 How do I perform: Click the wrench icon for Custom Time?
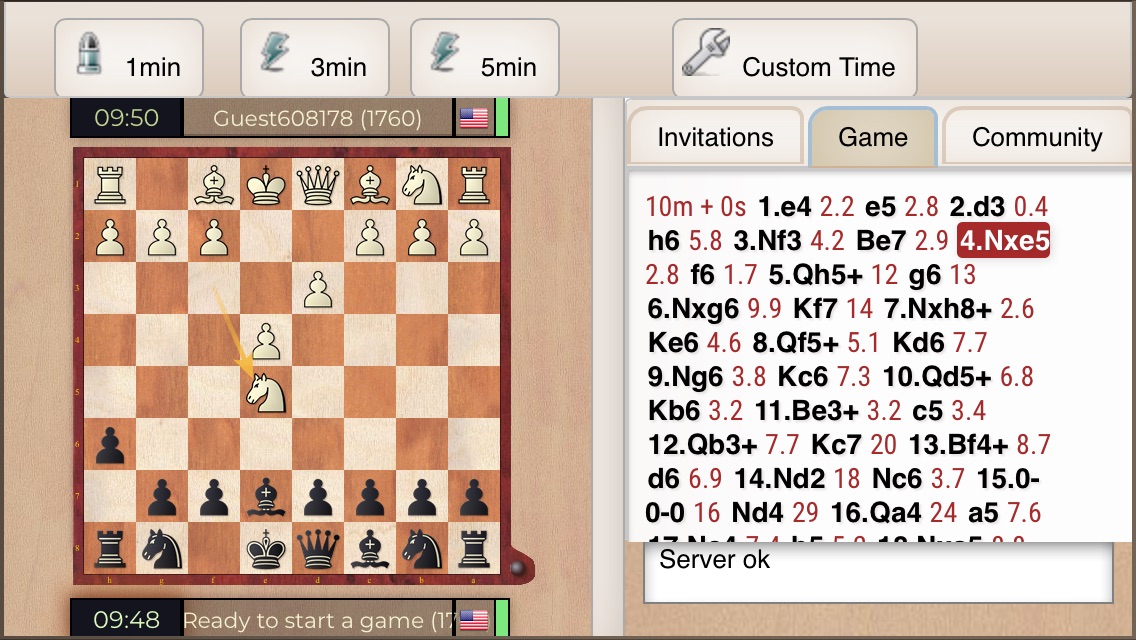coord(706,52)
